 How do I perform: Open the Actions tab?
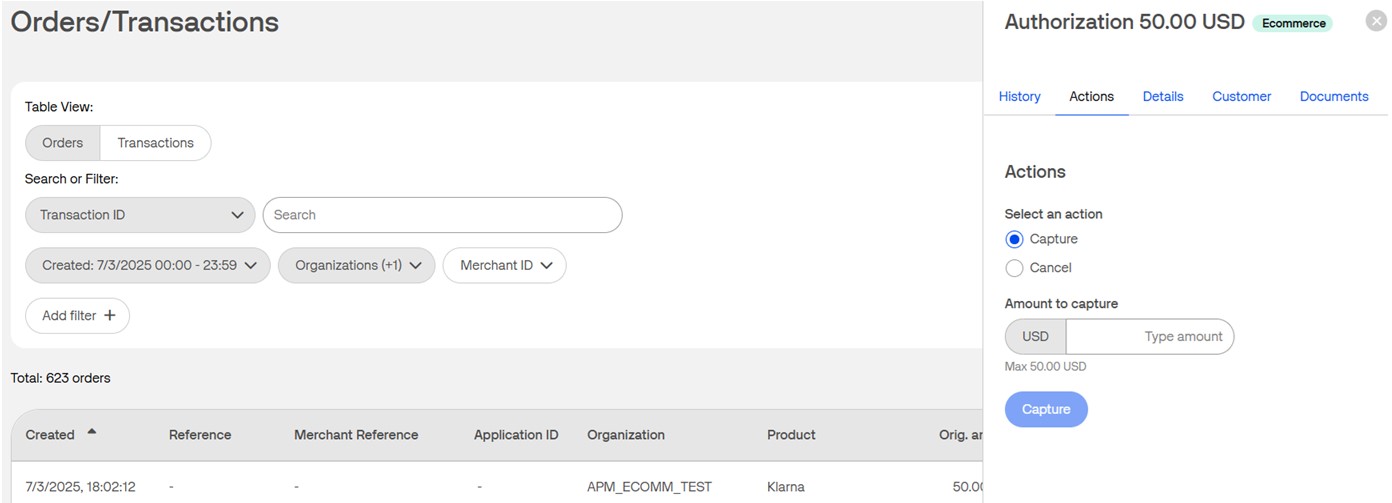coord(1091,97)
